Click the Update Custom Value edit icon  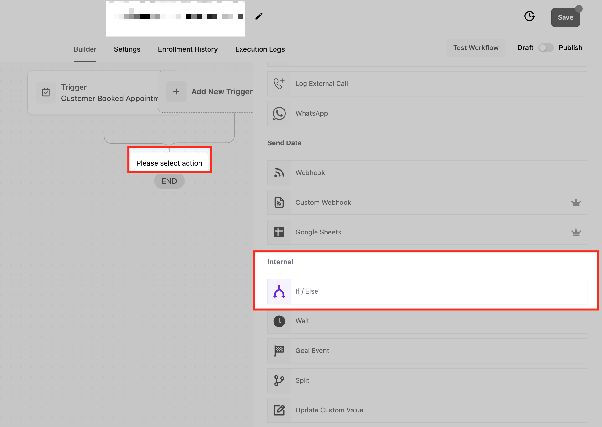click(x=279, y=410)
